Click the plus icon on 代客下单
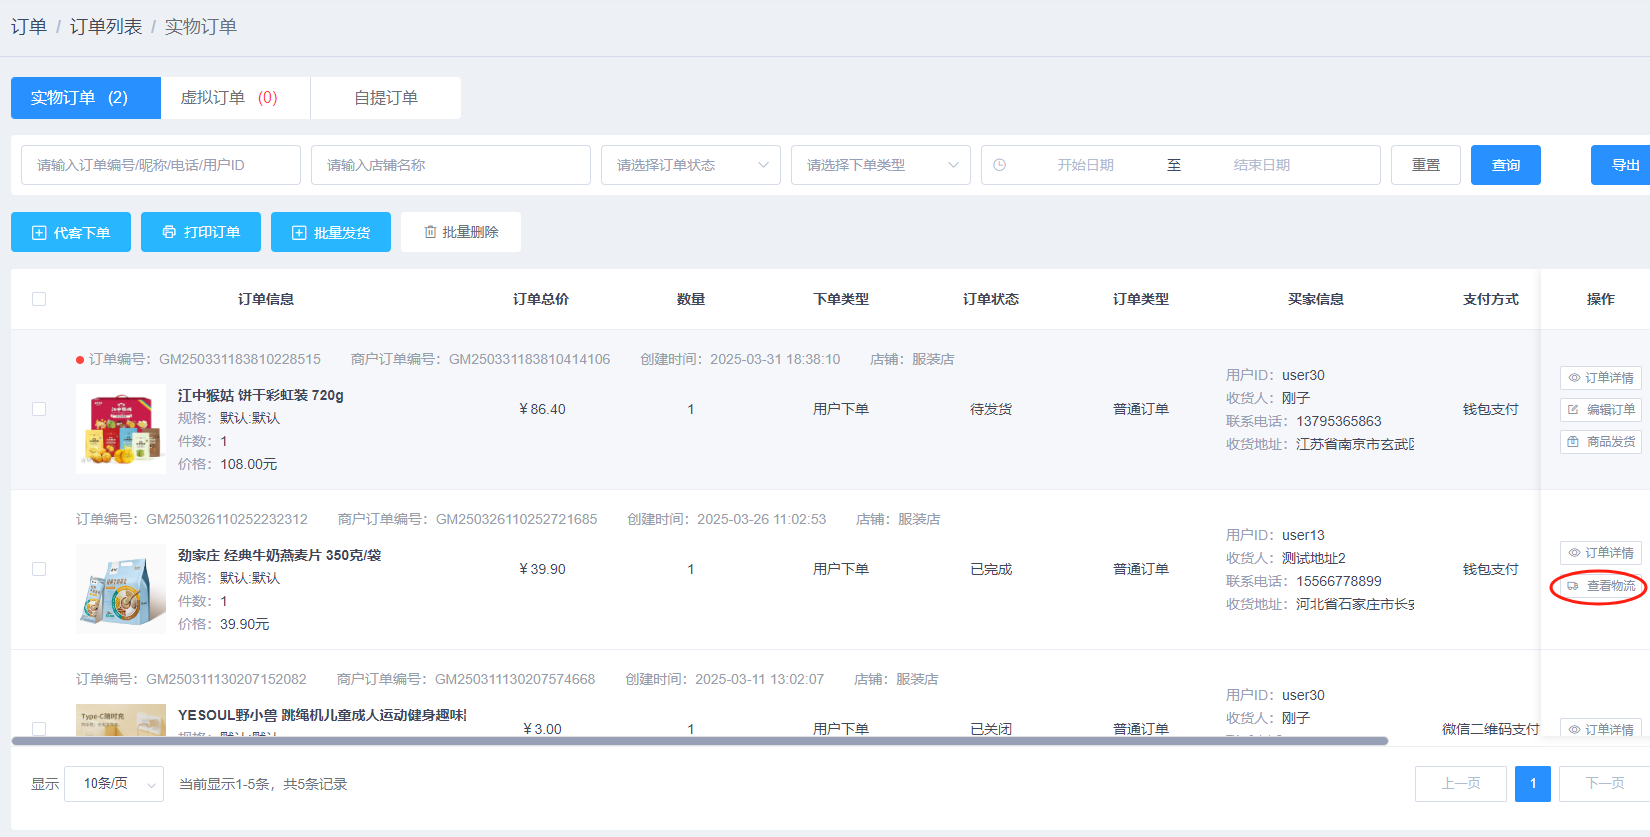This screenshot has width=1650, height=837. [39, 233]
